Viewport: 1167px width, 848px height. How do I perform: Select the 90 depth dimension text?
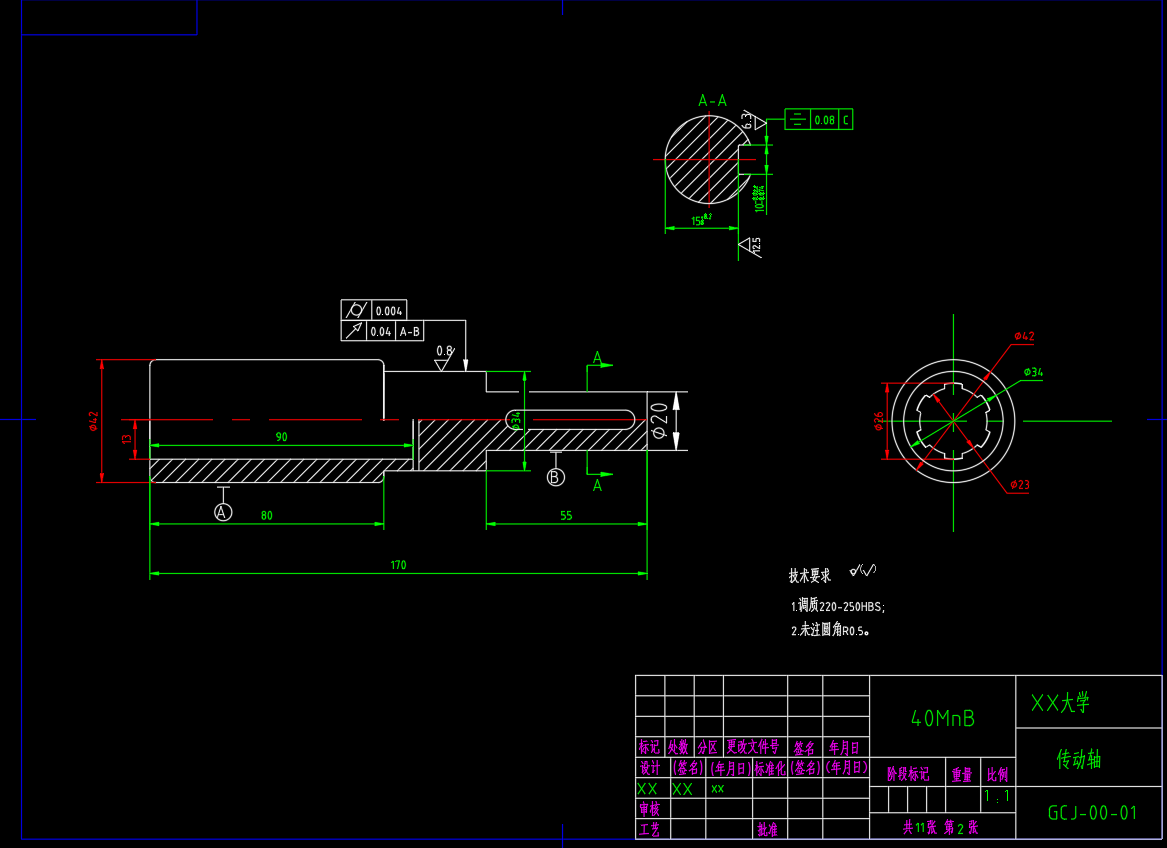click(281, 437)
